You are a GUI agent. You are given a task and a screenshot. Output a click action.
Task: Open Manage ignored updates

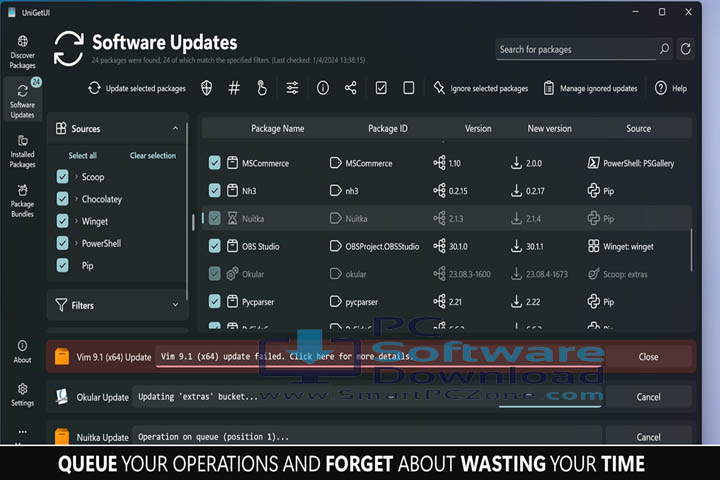click(x=591, y=88)
